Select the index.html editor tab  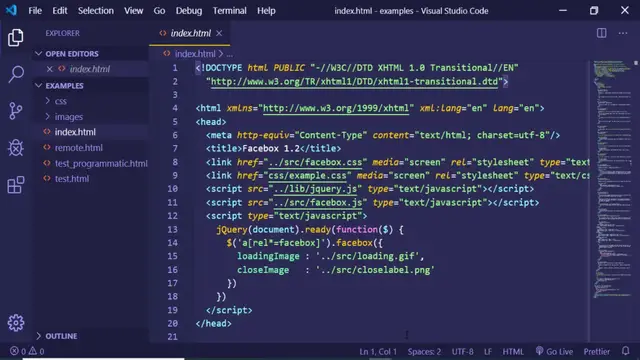click(191, 33)
